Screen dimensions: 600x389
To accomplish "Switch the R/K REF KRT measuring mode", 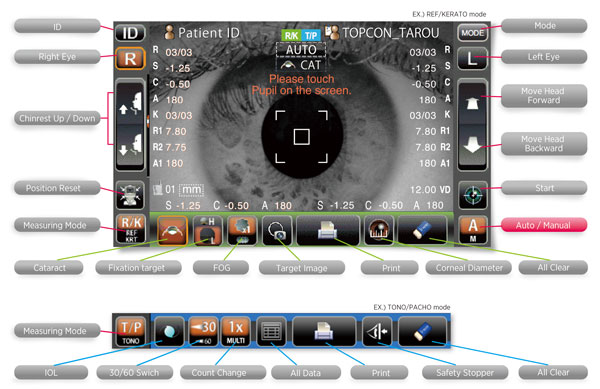I will coord(131,229).
